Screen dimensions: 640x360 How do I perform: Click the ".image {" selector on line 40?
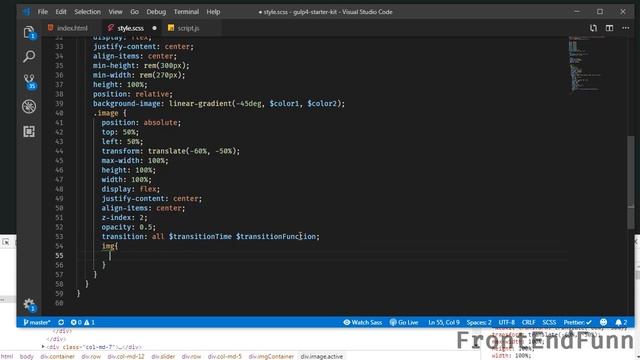pyautogui.click(x=109, y=113)
